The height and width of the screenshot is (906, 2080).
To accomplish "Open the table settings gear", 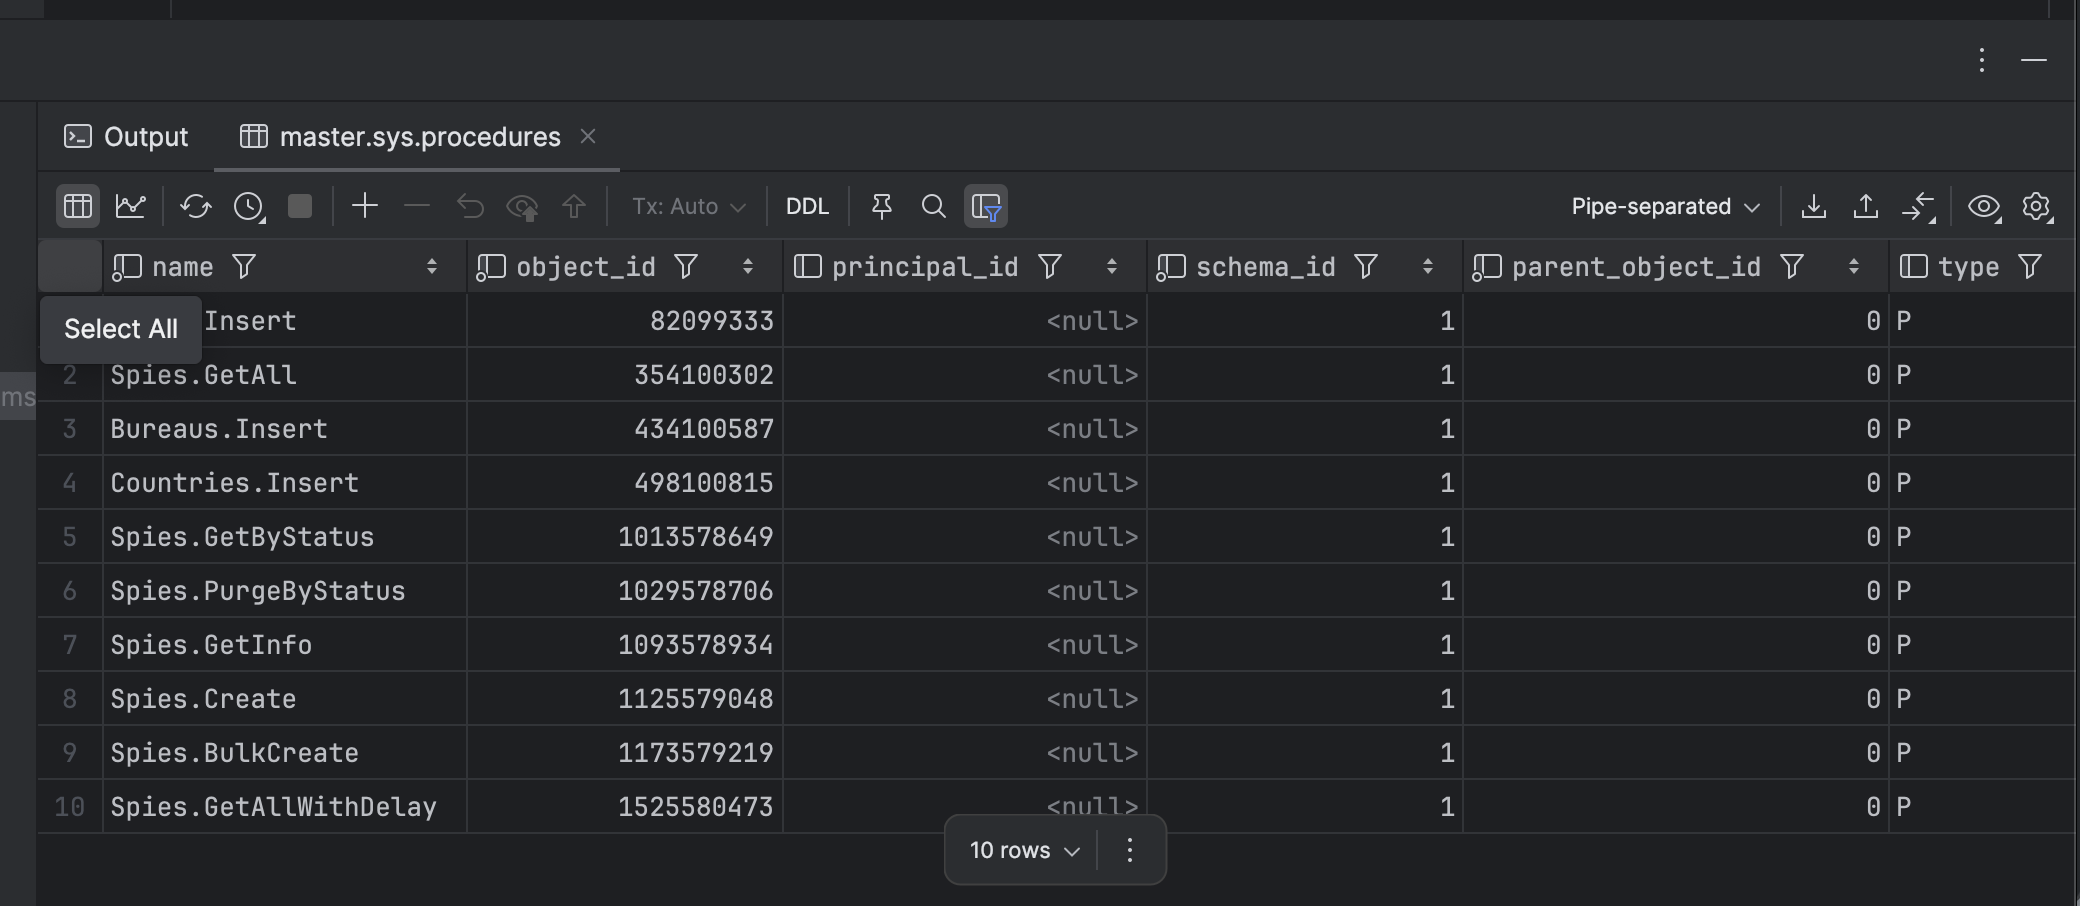I will click(2037, 206).
